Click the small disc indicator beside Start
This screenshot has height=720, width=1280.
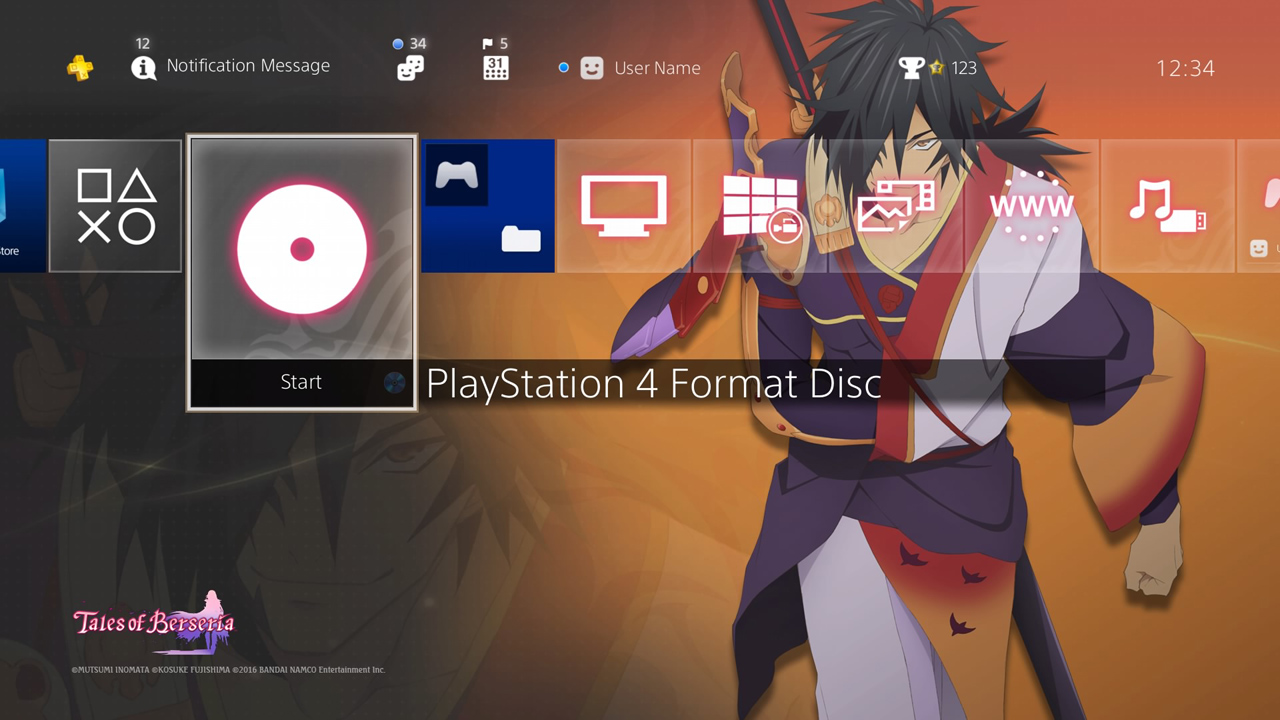(x=395, y=382)
